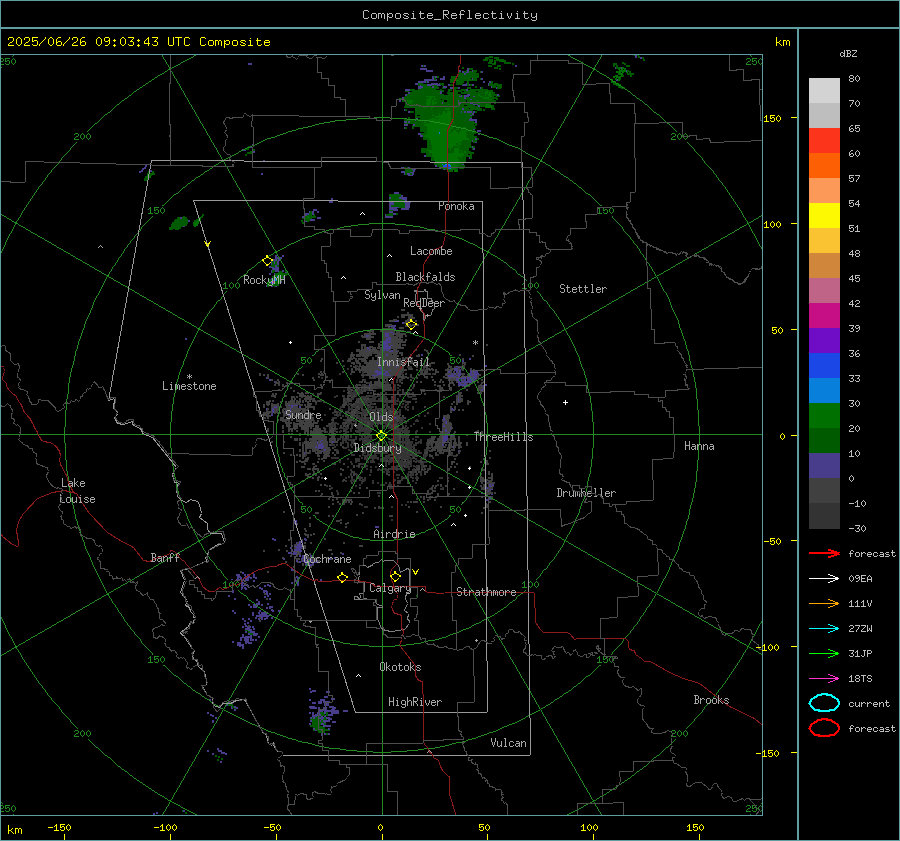Select the 65 dBZ red color swatch
900x841 pixels.
tap(824, 140)
